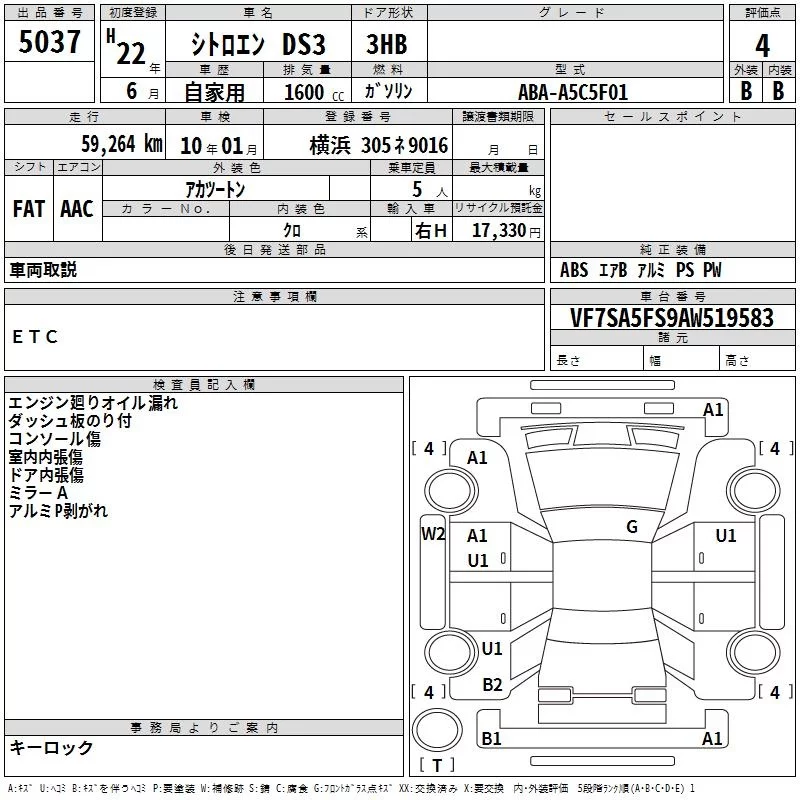Select the inspection date 10年01月
800x800 pixels.
click(218, 146)
